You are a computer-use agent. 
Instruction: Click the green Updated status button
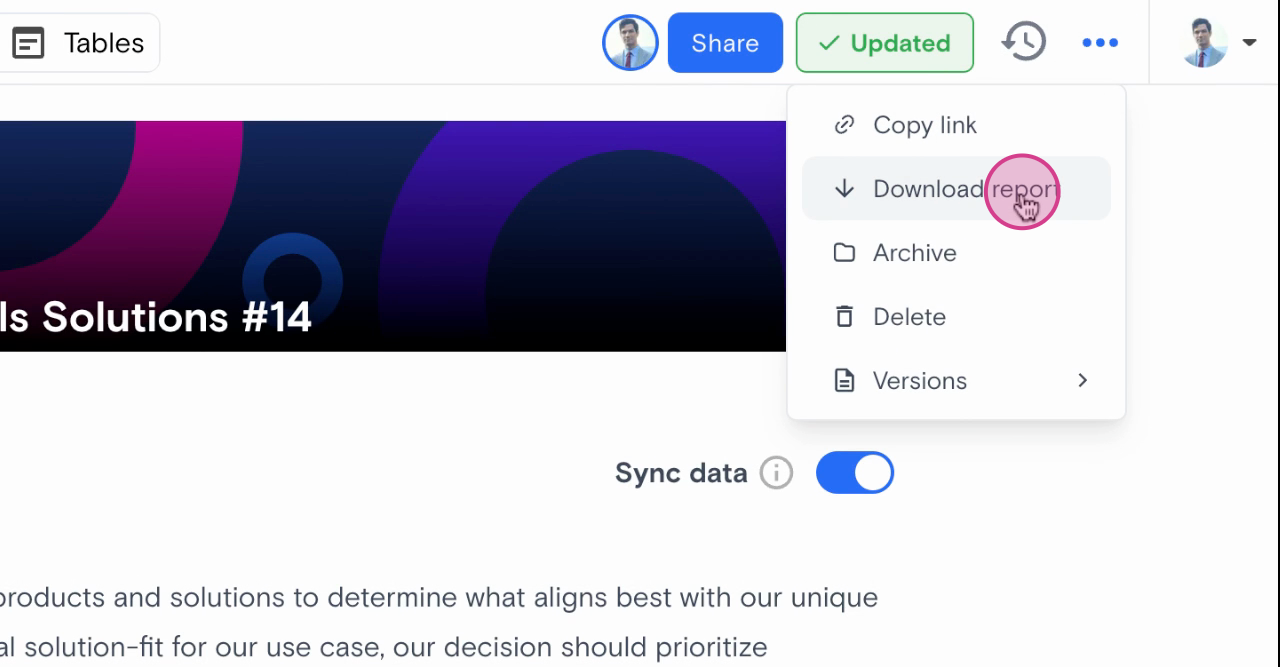coord(884,43)
